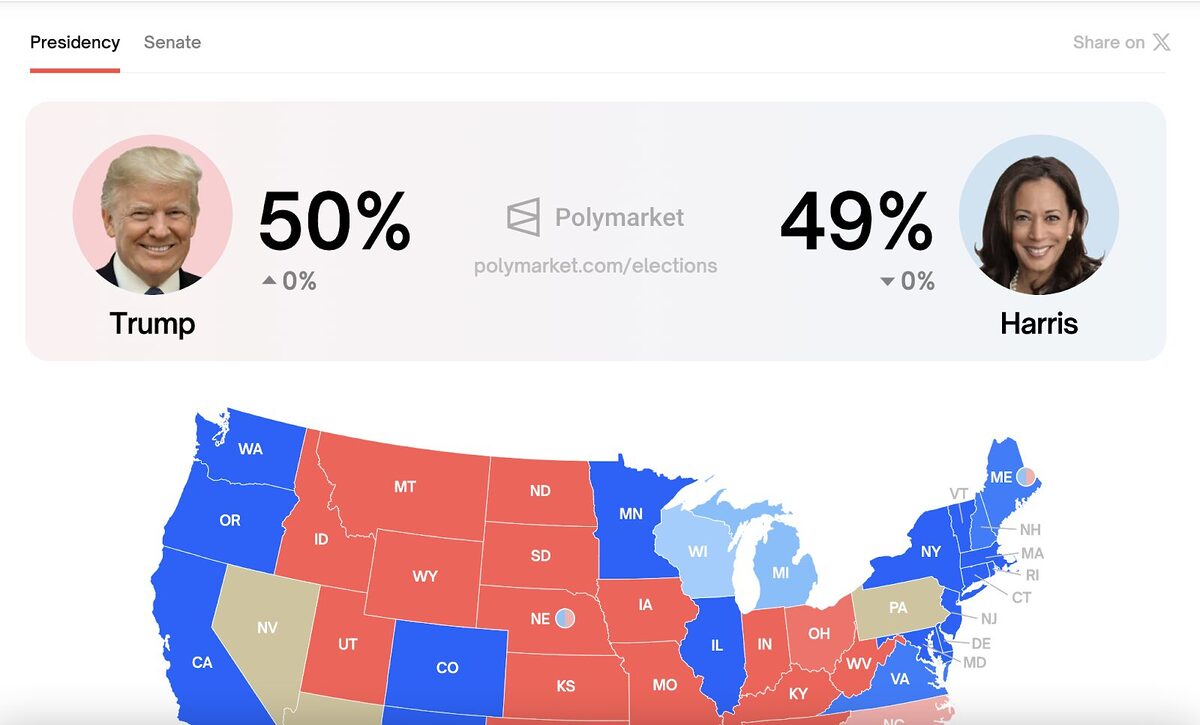Click the Michigan state on the map

[780, 573]
